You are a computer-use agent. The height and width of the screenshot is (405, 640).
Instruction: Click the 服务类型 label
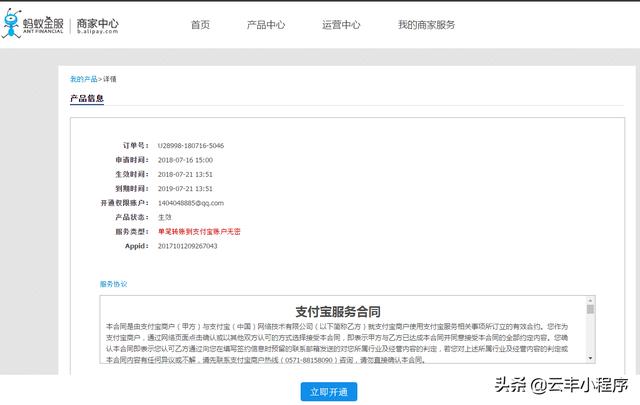pos(131,231)
